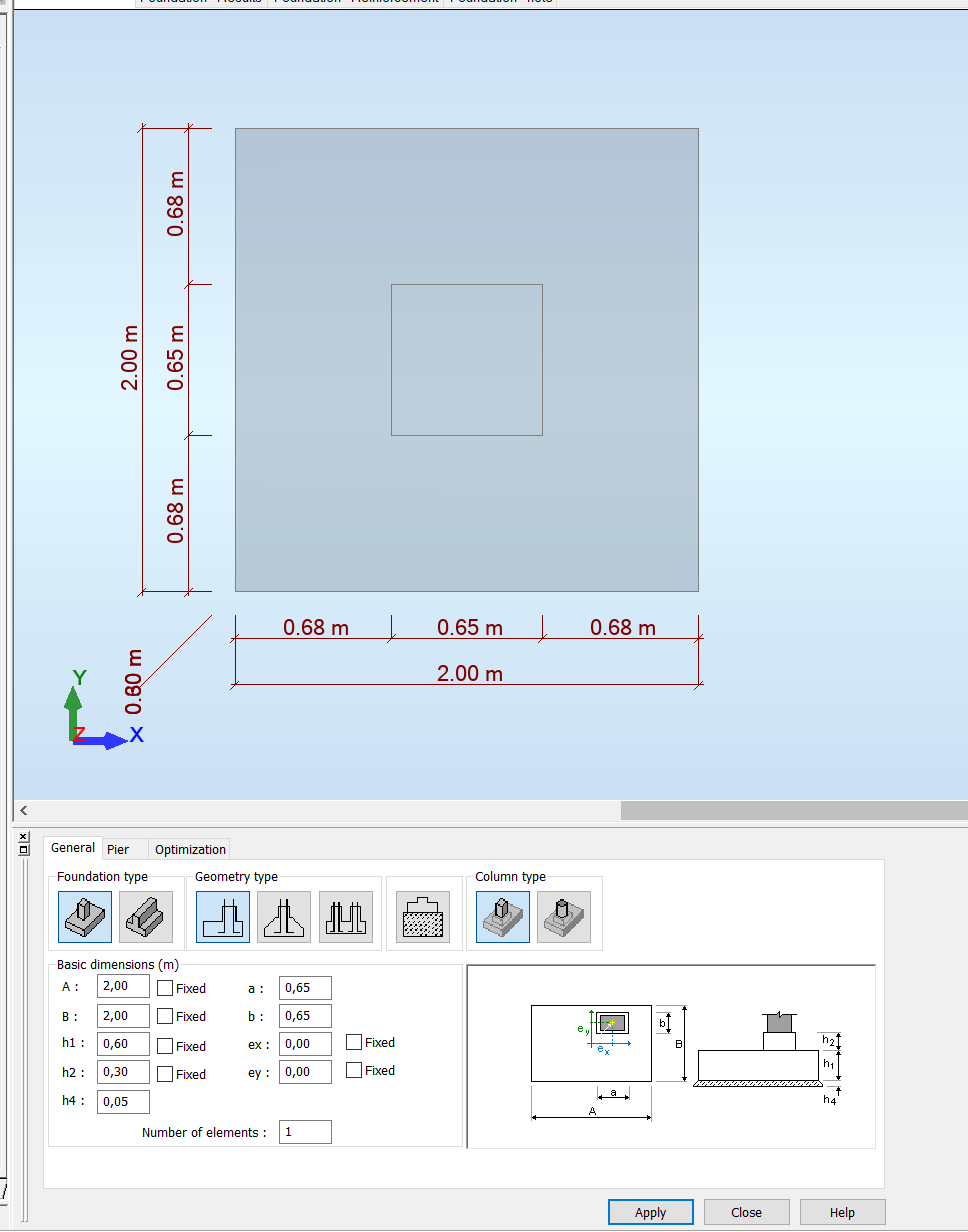Open Help for the foundation dialog
Screen dimensions: 968x1232
[x=842, y=1211]
